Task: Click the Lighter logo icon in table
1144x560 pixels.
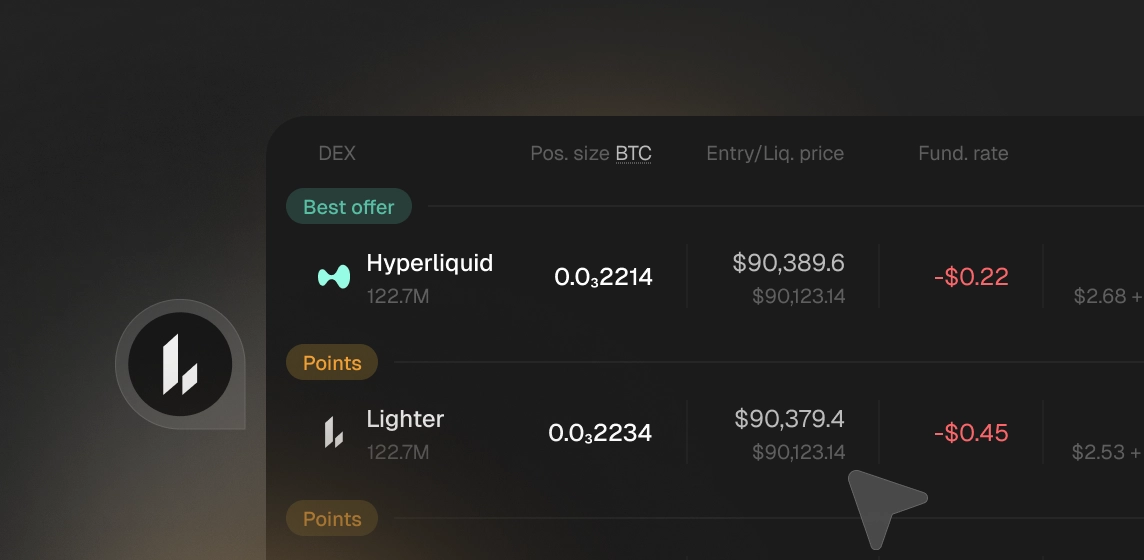Action: click(333, 433)
